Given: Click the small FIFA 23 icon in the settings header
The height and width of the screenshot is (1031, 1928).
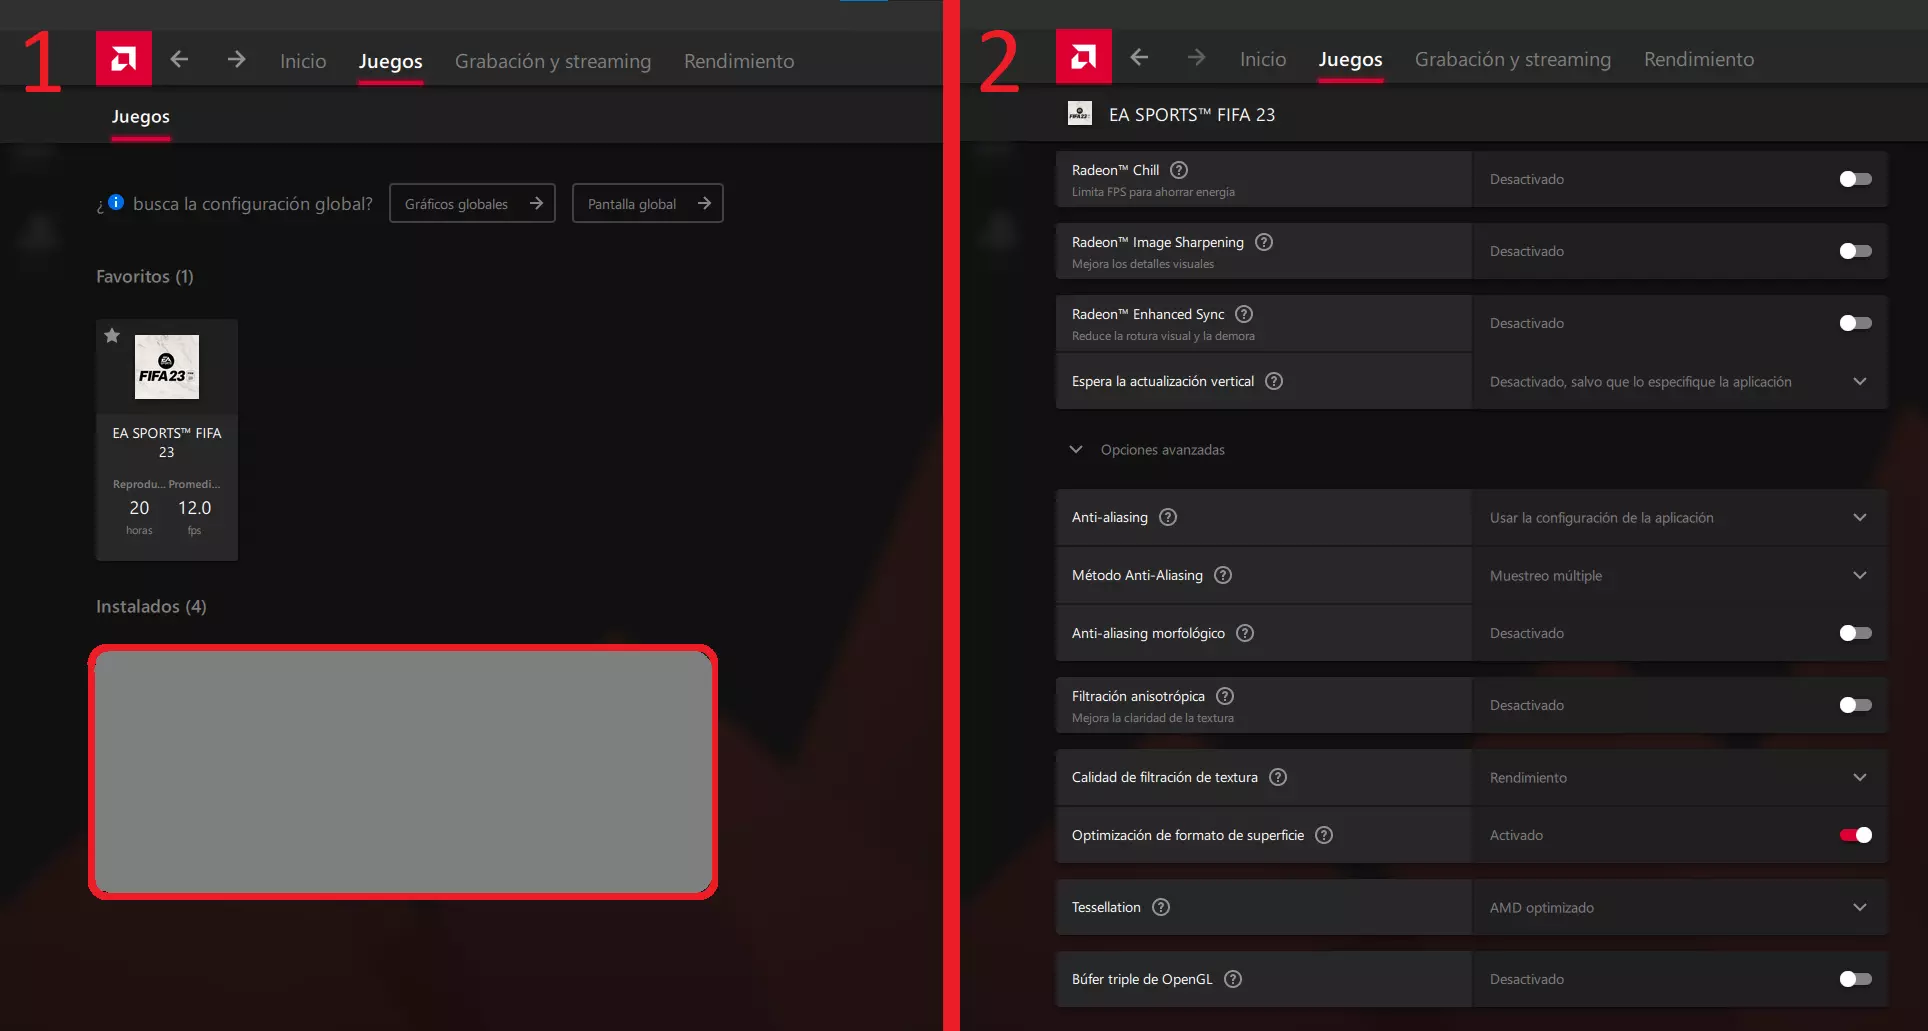Looking at the screenshot, I should point(1080,114).
